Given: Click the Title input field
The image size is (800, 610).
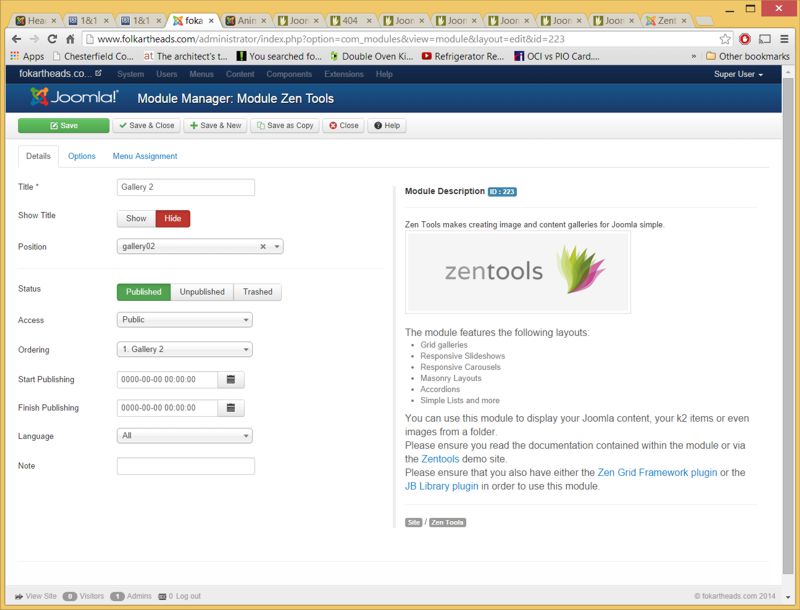Looking at the screenshot, I should pyautogui.click(x=186, y=187).
